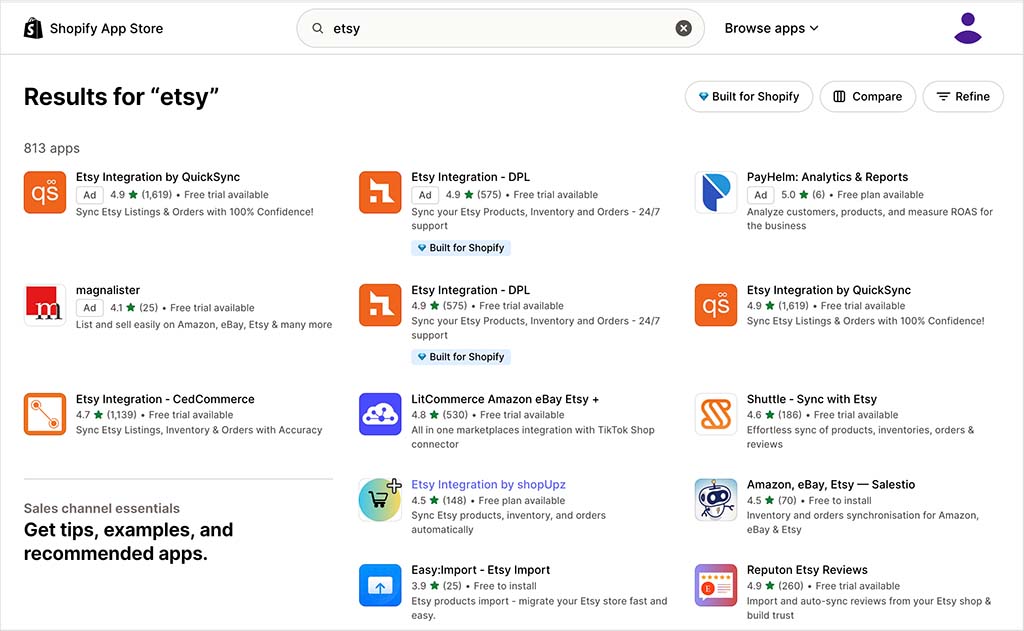Click the Results for "etsy" heading
The height and width of the screenshot is (631, 1024).
[121, 97]
